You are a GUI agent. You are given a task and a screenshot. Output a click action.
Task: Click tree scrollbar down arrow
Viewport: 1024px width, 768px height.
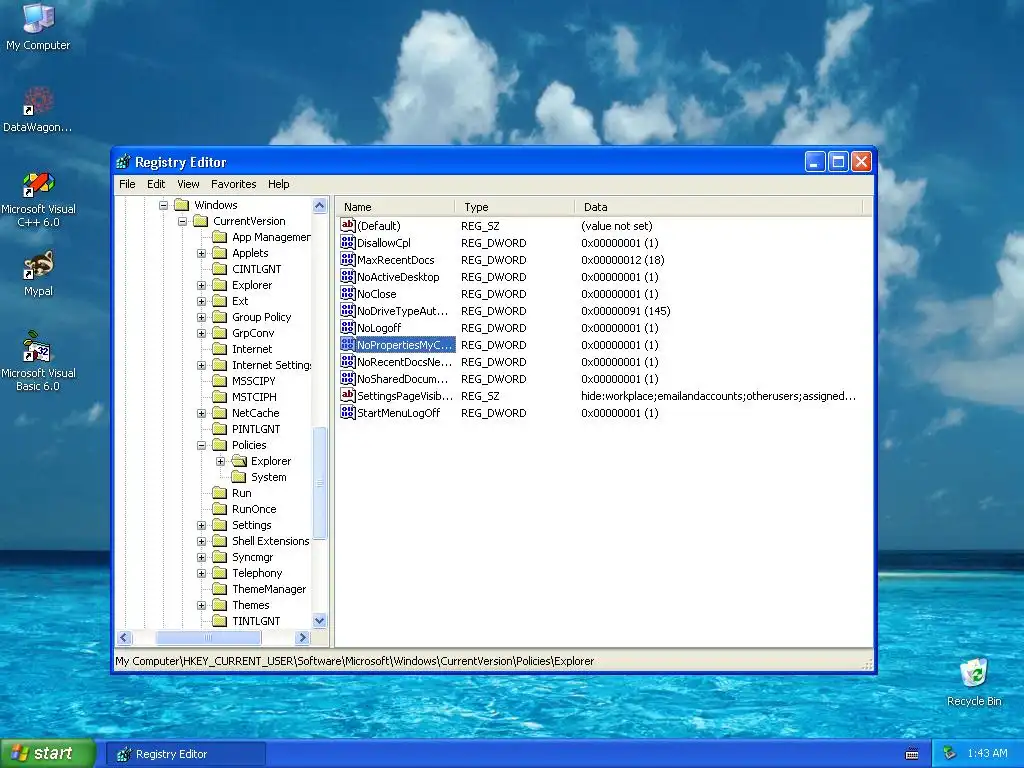tap(319, 621)
